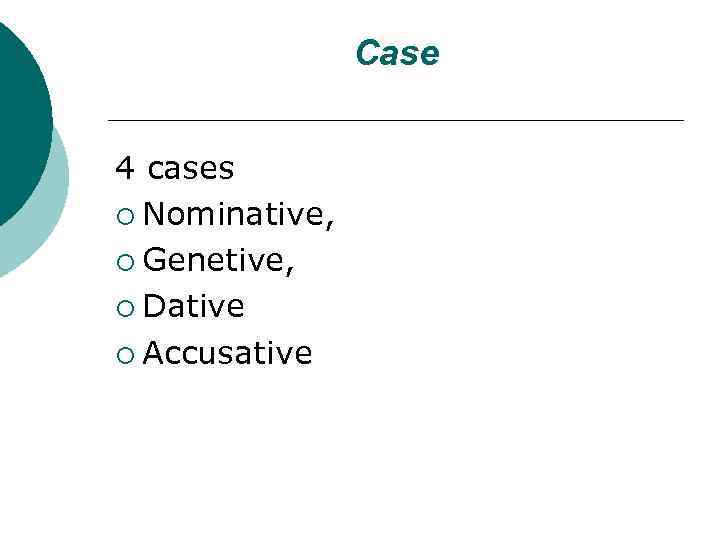This screenshot has height=540, width=720.
Task: Click the bullet before Accusative
Action: pyautogui.click(x=122, y=354)
